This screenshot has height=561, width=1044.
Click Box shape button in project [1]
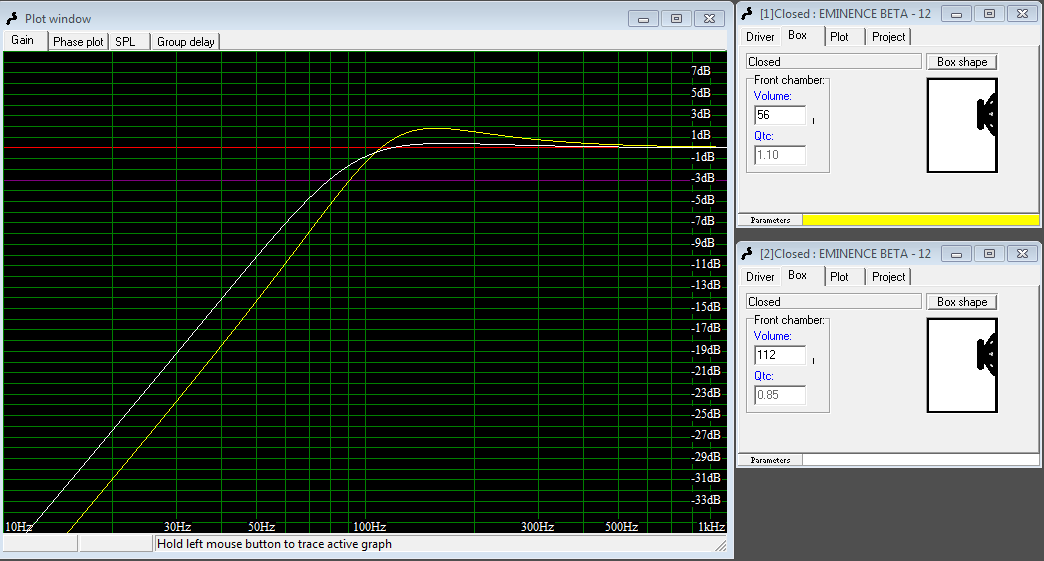coord(961,62)
